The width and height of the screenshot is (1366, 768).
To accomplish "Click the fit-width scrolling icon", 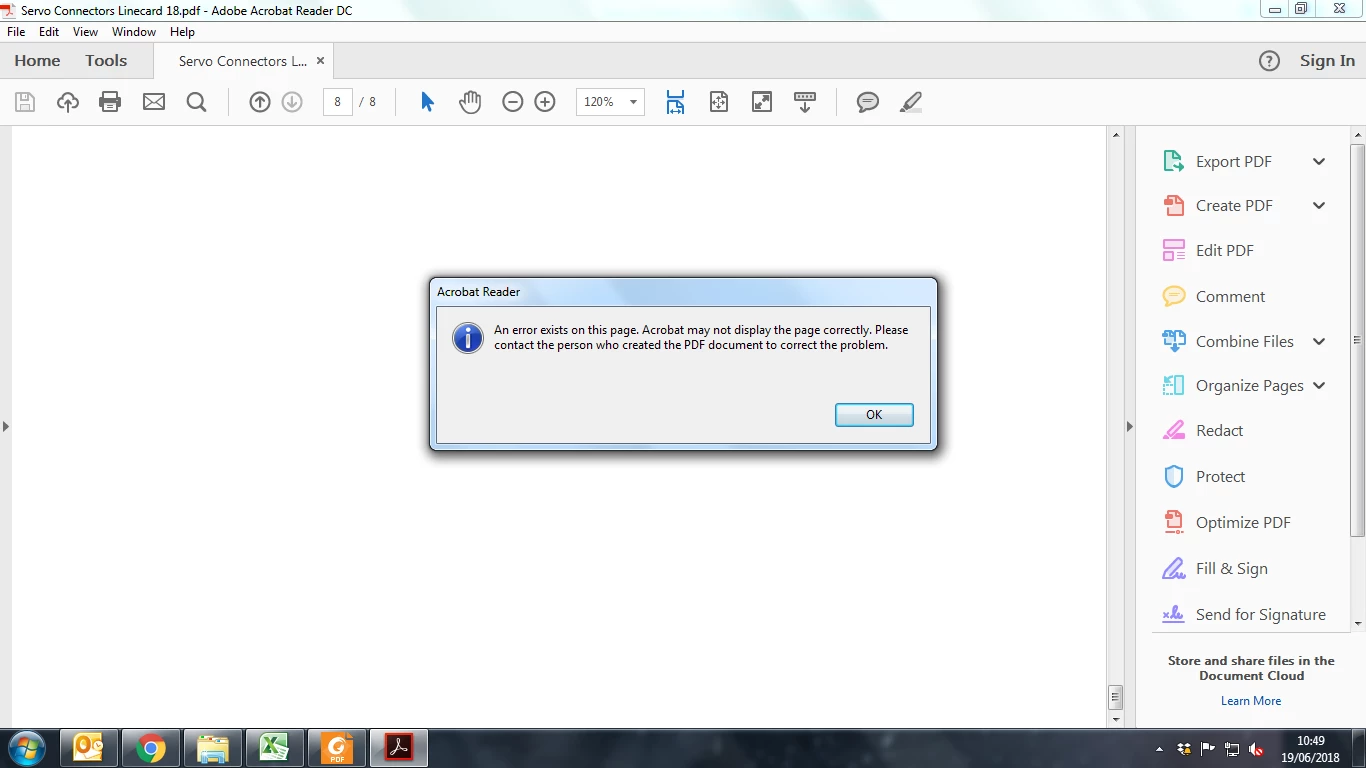I will pos(676,102).
